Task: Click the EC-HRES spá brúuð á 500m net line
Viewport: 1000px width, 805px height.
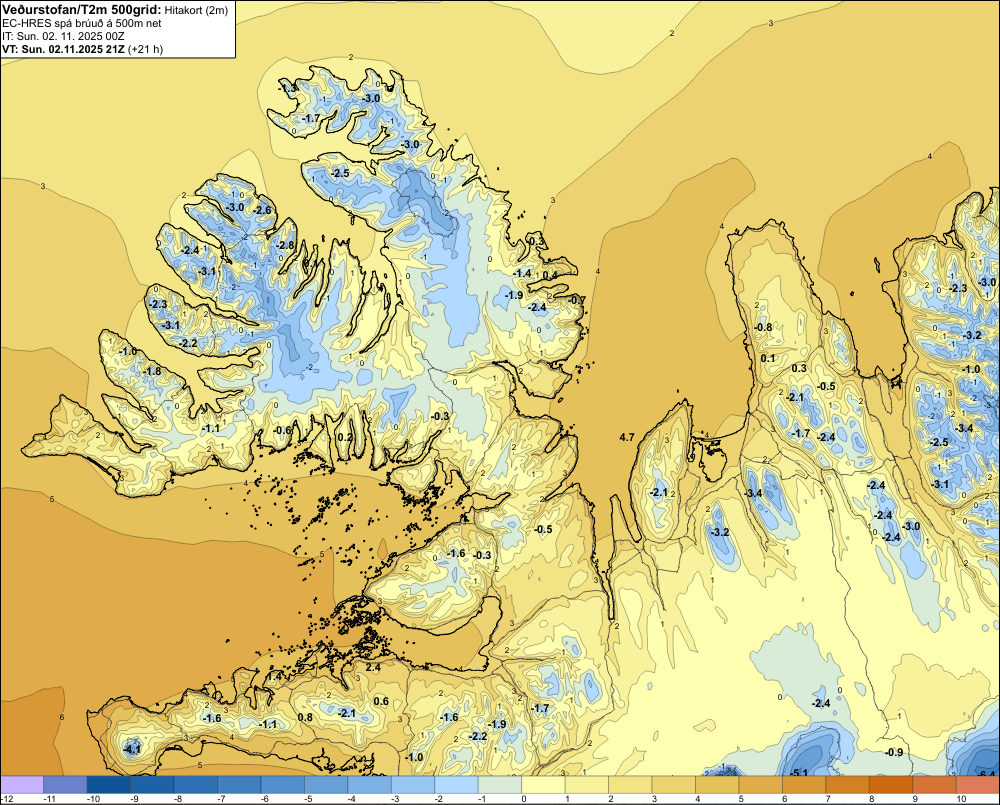Action: (x=82, y=23)
